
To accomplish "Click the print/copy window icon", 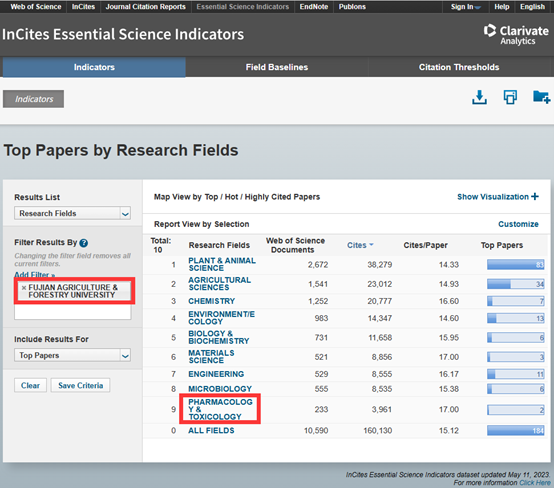I will point(510,97).
